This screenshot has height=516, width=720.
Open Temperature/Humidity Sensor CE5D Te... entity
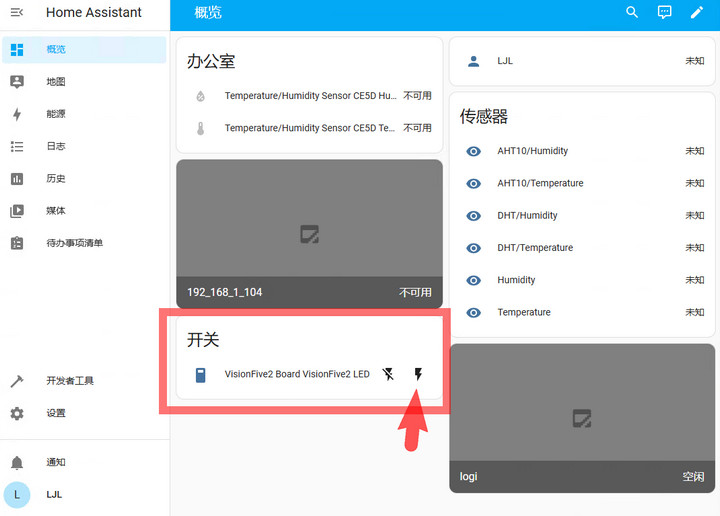(311, 128)
